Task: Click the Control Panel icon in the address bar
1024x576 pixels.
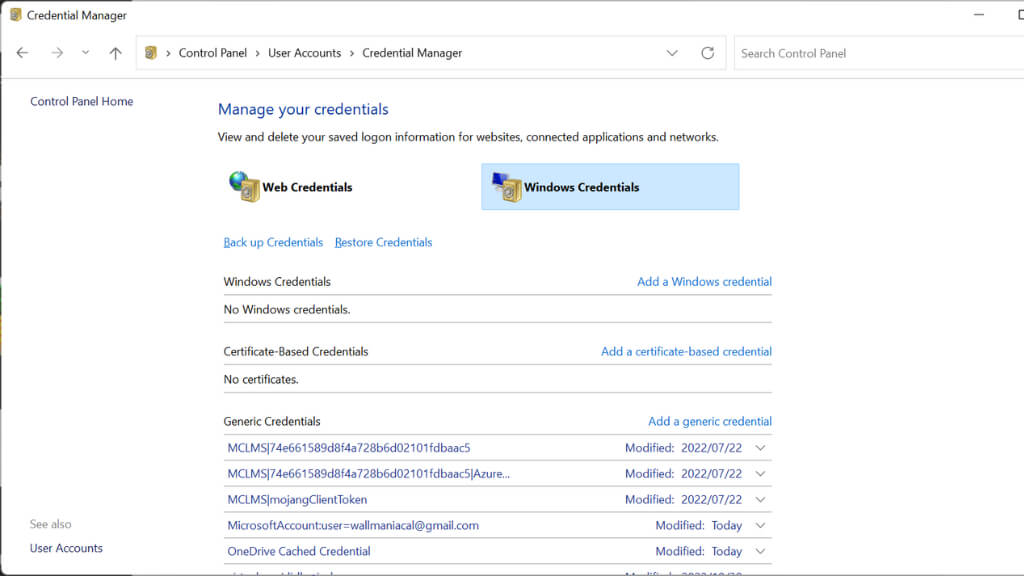Action: point(151,53)
